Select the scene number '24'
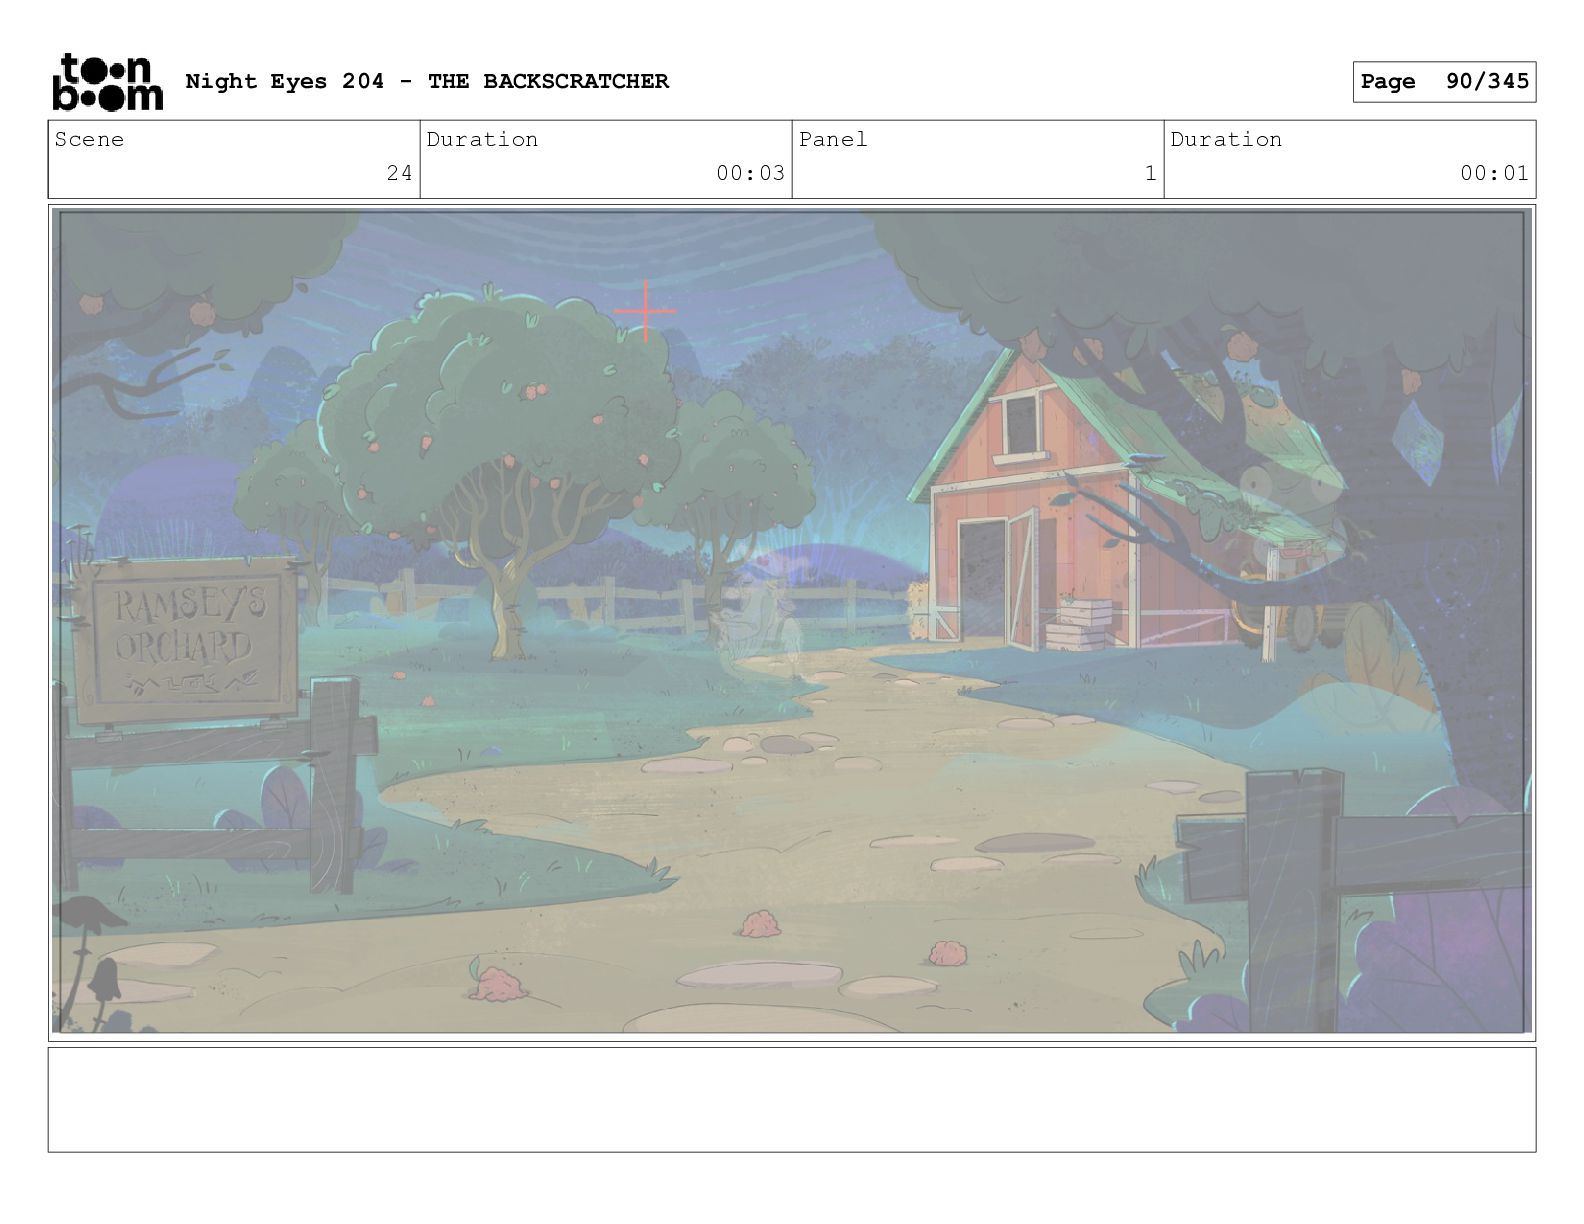1584x1224 pixels. click(400, 173)
